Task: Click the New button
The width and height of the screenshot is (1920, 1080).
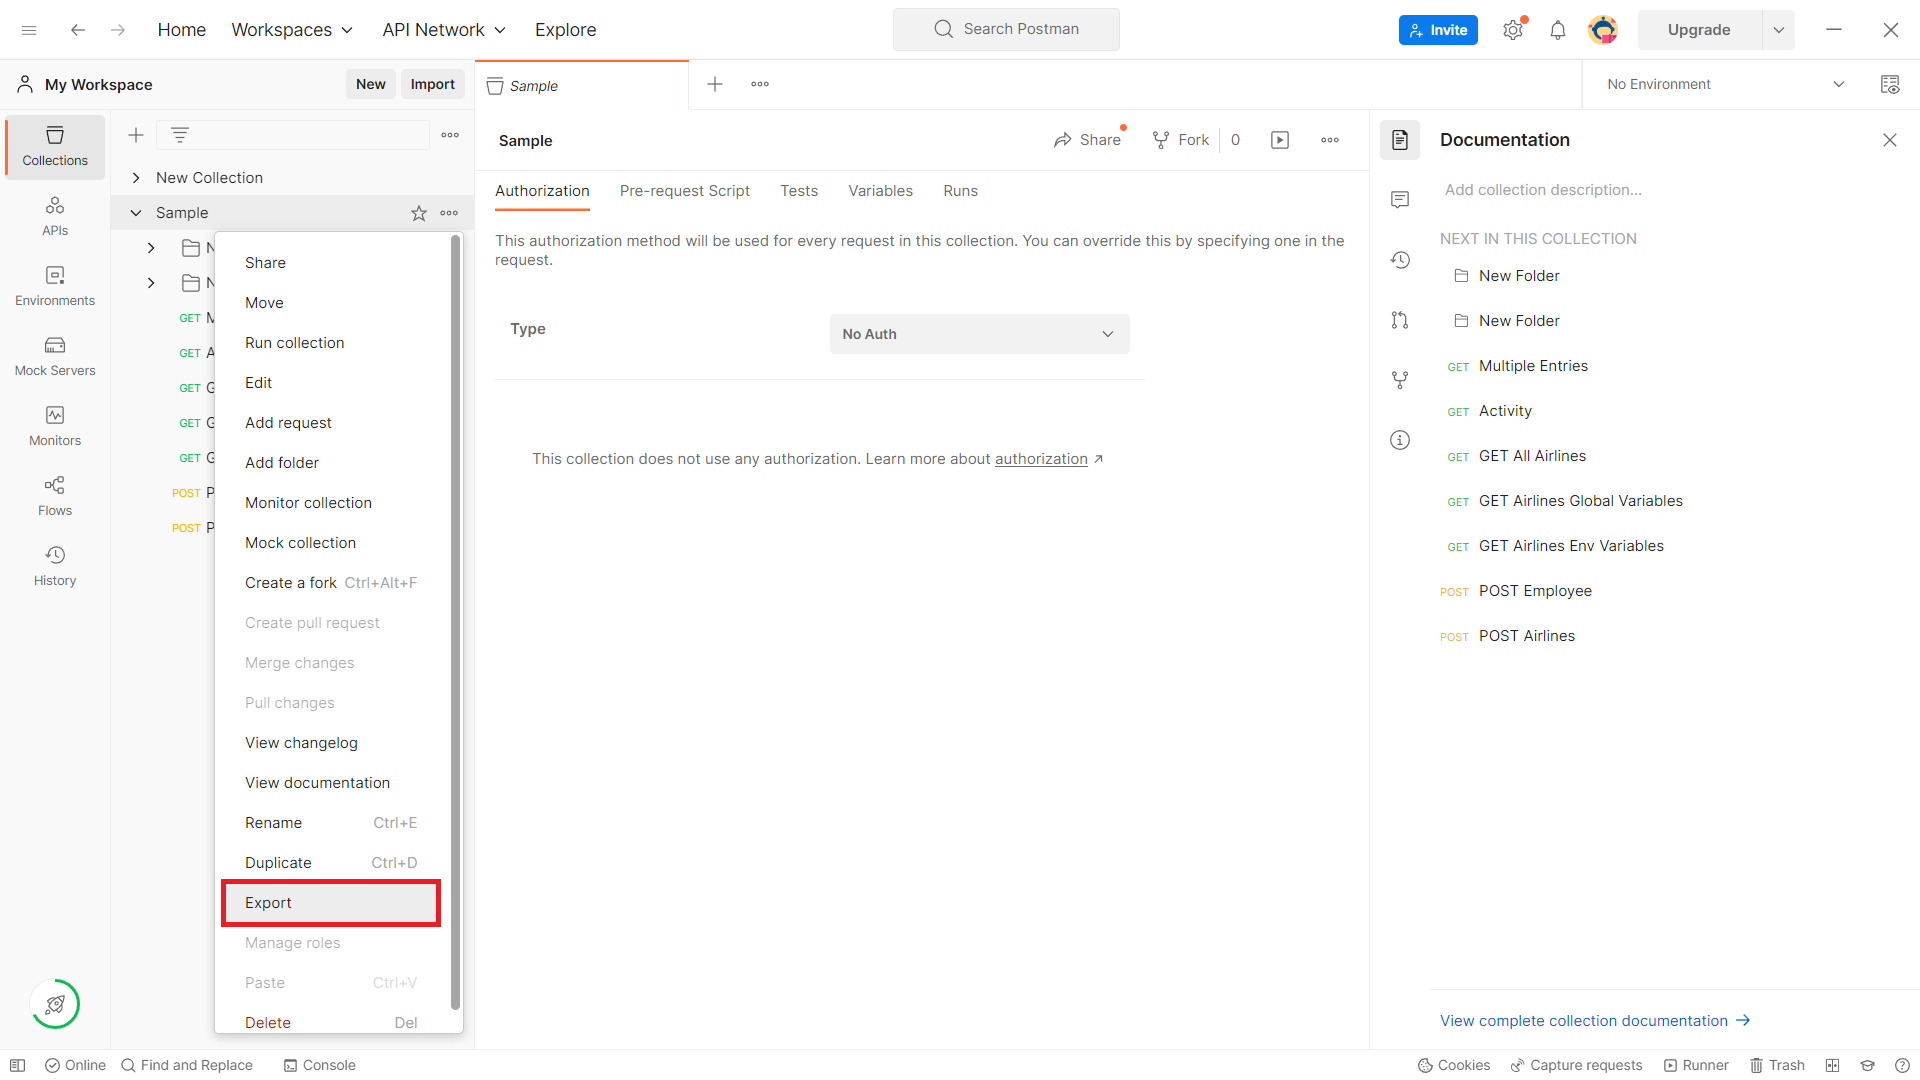Action: [x=370, y=84]
